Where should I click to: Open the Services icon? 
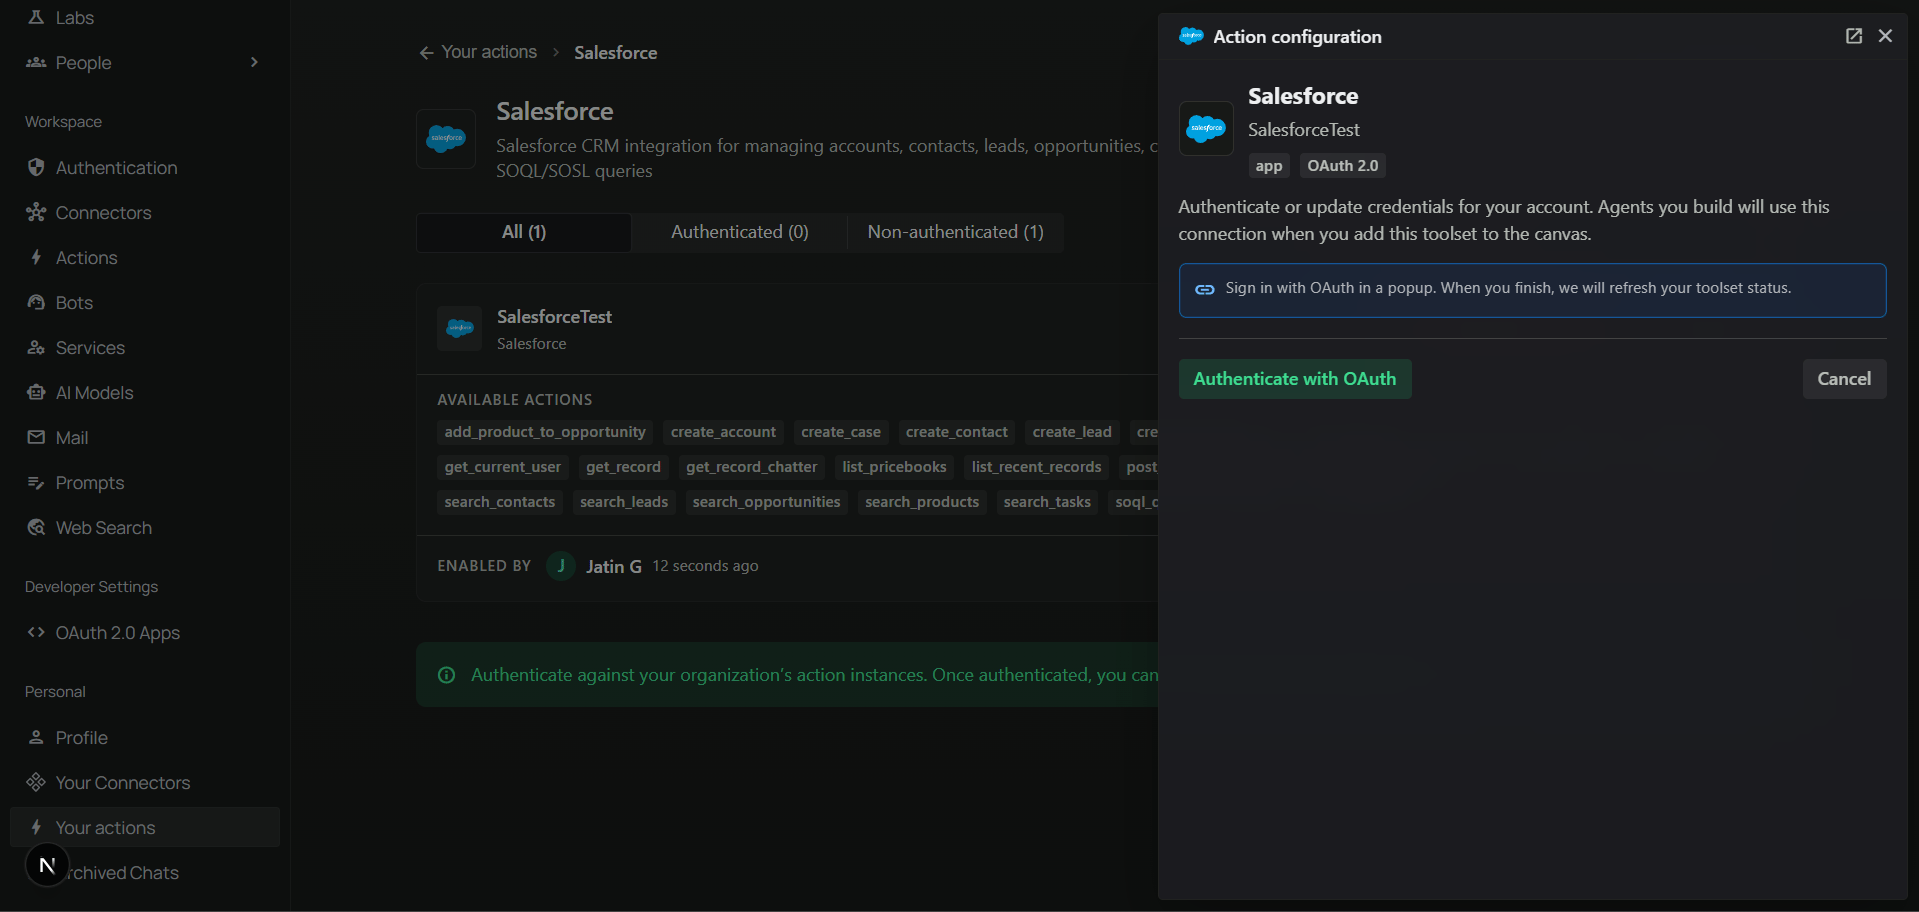tap(36, 347)
